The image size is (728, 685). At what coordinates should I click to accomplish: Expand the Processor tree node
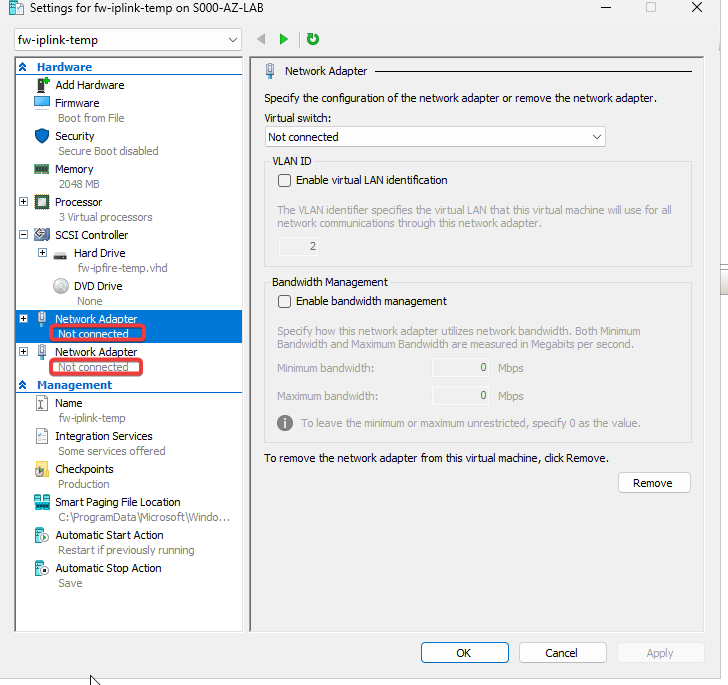click(24, 202)
